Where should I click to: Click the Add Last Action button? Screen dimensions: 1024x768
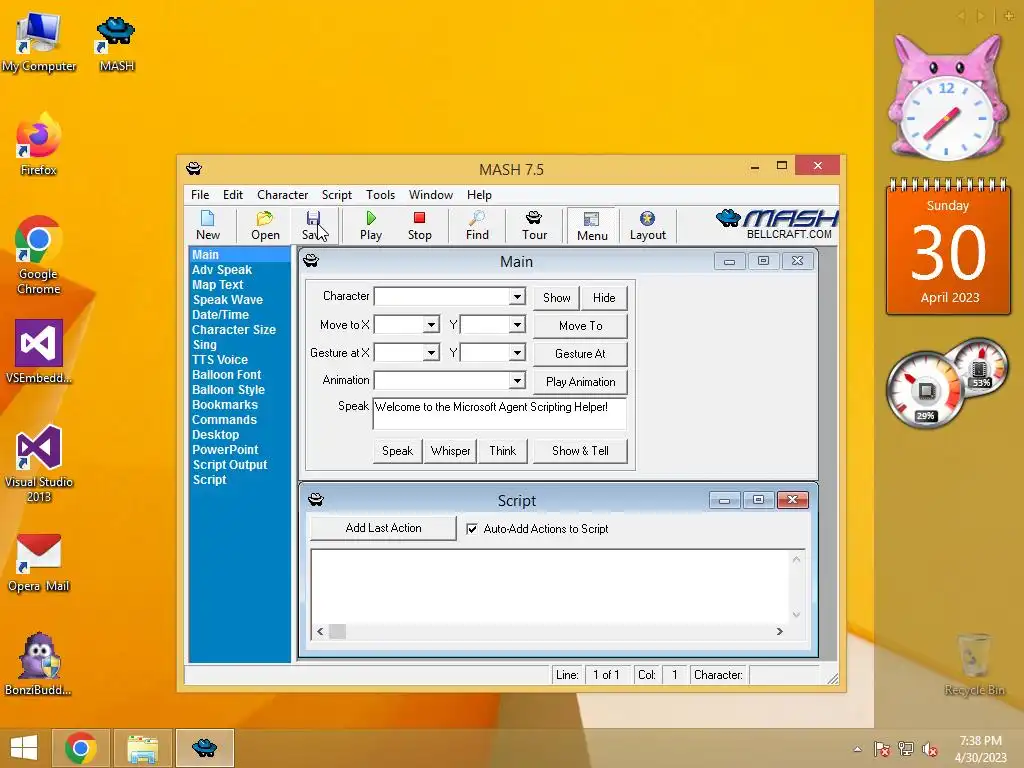pyautogui.click(x=383, y=528)
